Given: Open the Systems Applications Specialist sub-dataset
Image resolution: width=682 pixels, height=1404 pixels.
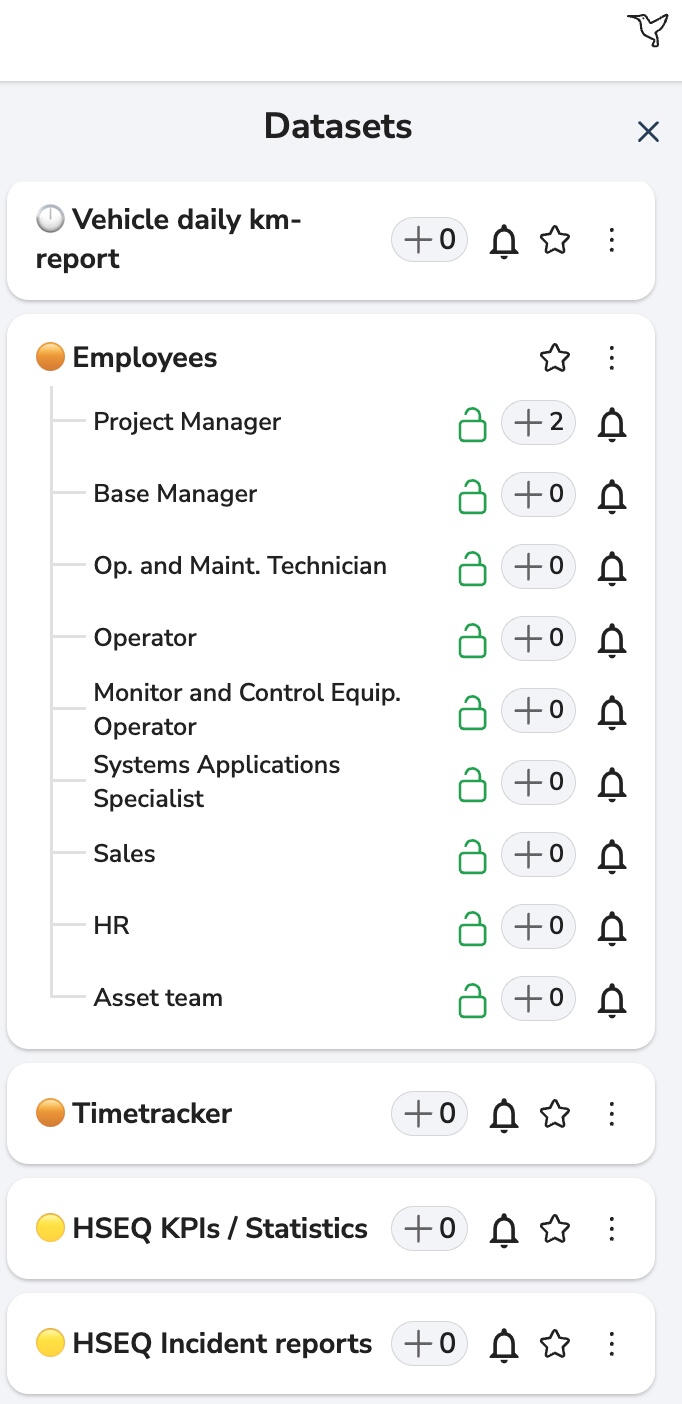Looking at the screenshot, I should [x=216, y=782].
